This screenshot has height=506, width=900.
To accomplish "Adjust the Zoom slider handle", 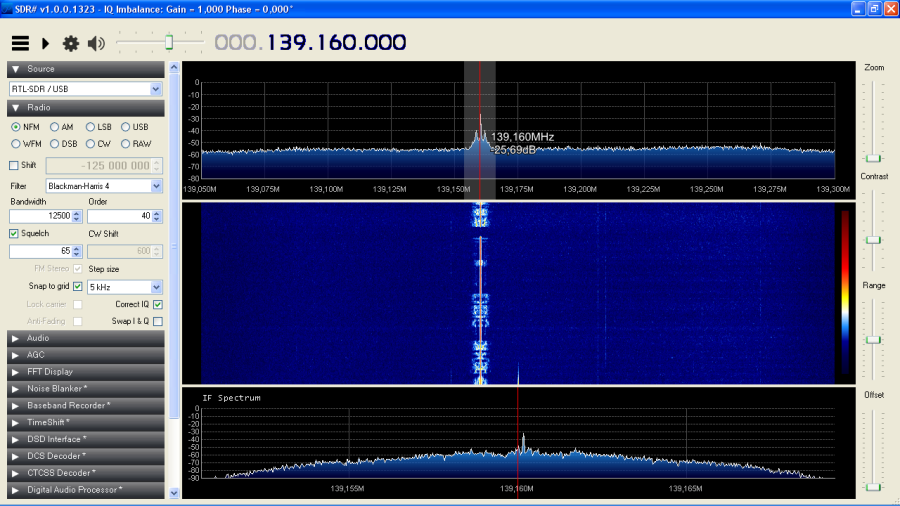I will tap(873, 158).
